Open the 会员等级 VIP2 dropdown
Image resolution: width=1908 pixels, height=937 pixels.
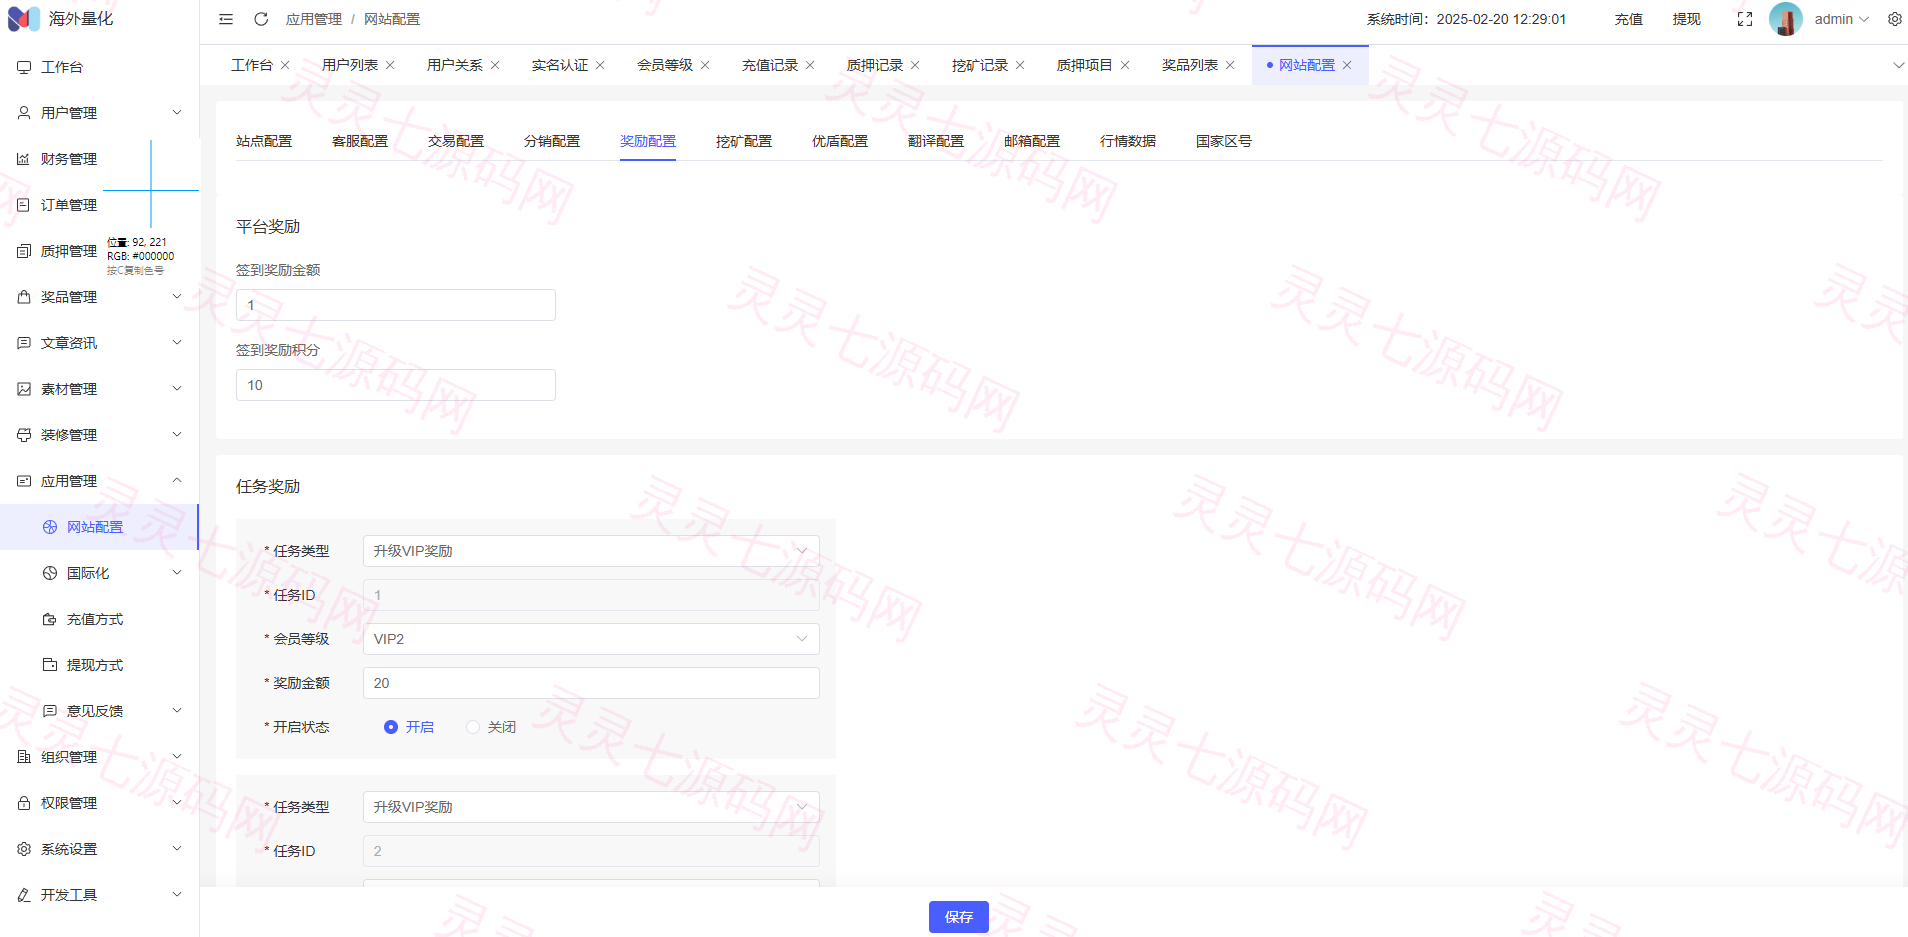click(591, 639)
